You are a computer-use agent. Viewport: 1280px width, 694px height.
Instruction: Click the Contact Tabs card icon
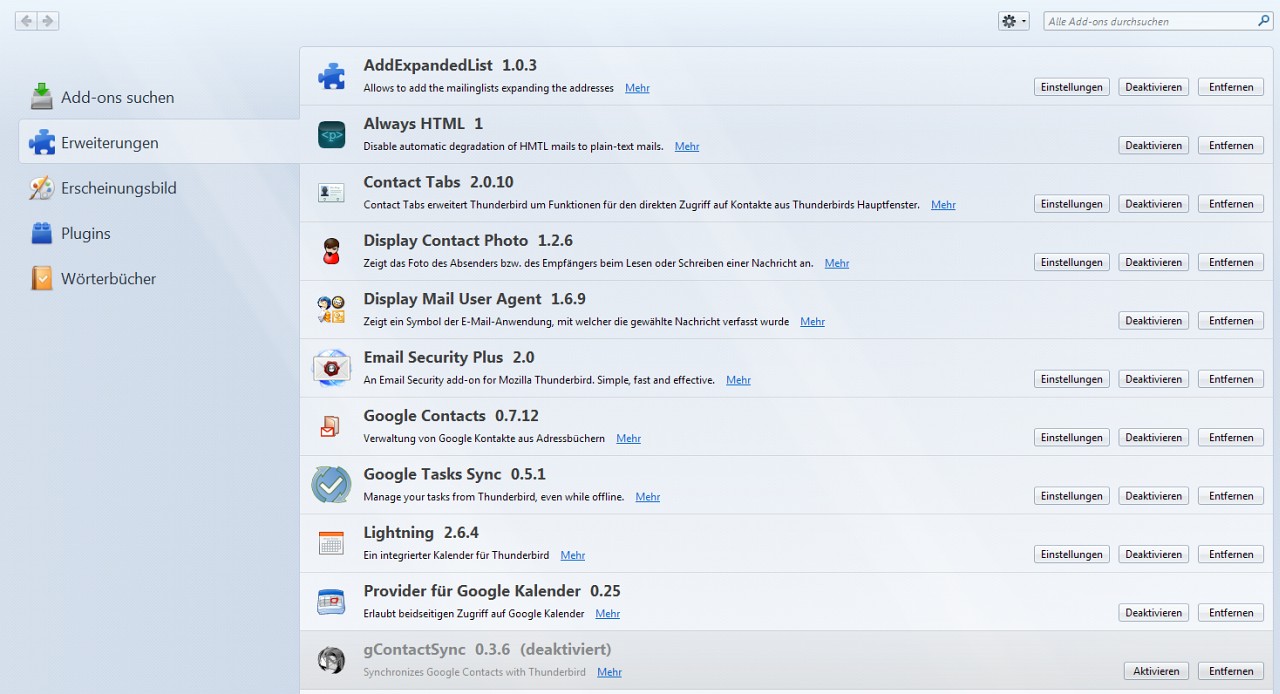tap(331, 193)
